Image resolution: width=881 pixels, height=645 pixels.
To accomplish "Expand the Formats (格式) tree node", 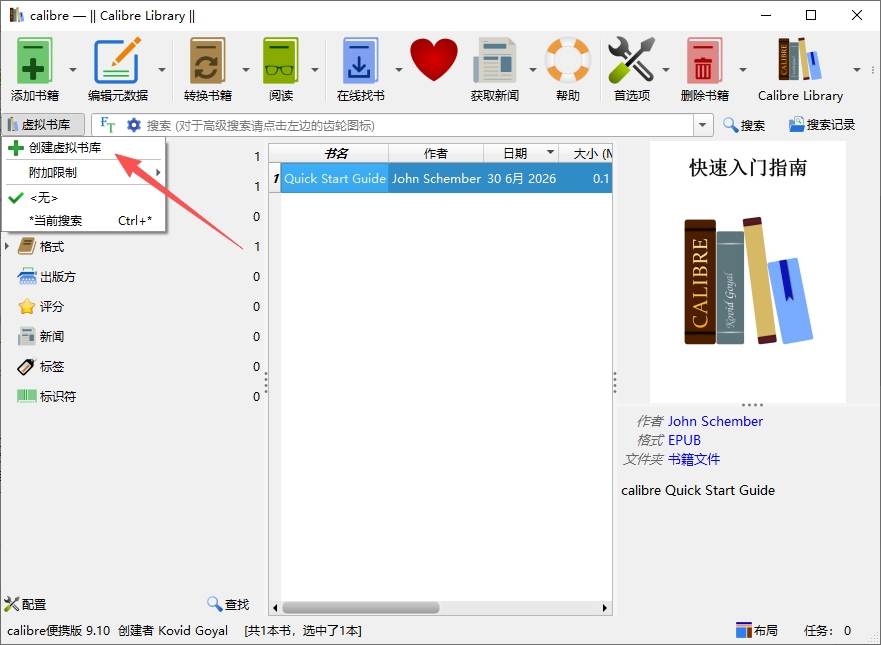I will (x=7, y=246).
